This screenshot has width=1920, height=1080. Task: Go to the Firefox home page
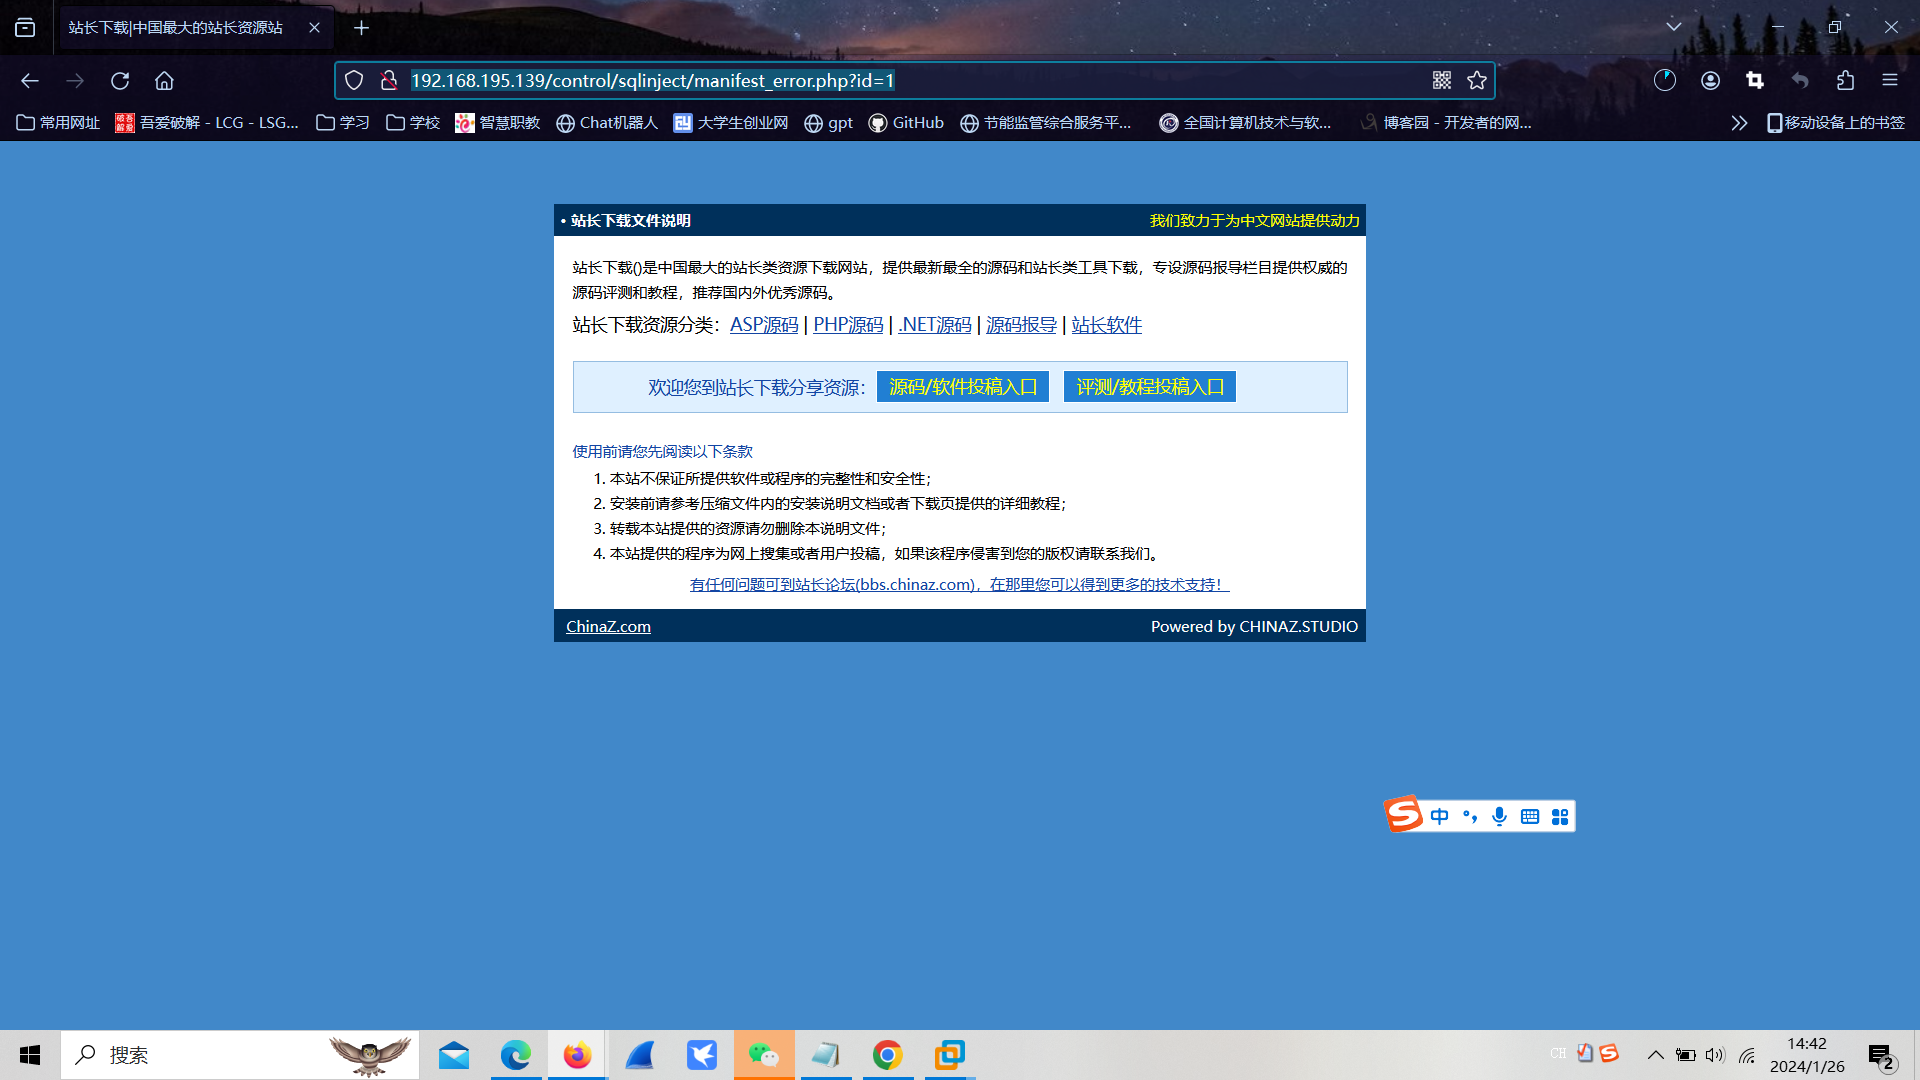164,81
